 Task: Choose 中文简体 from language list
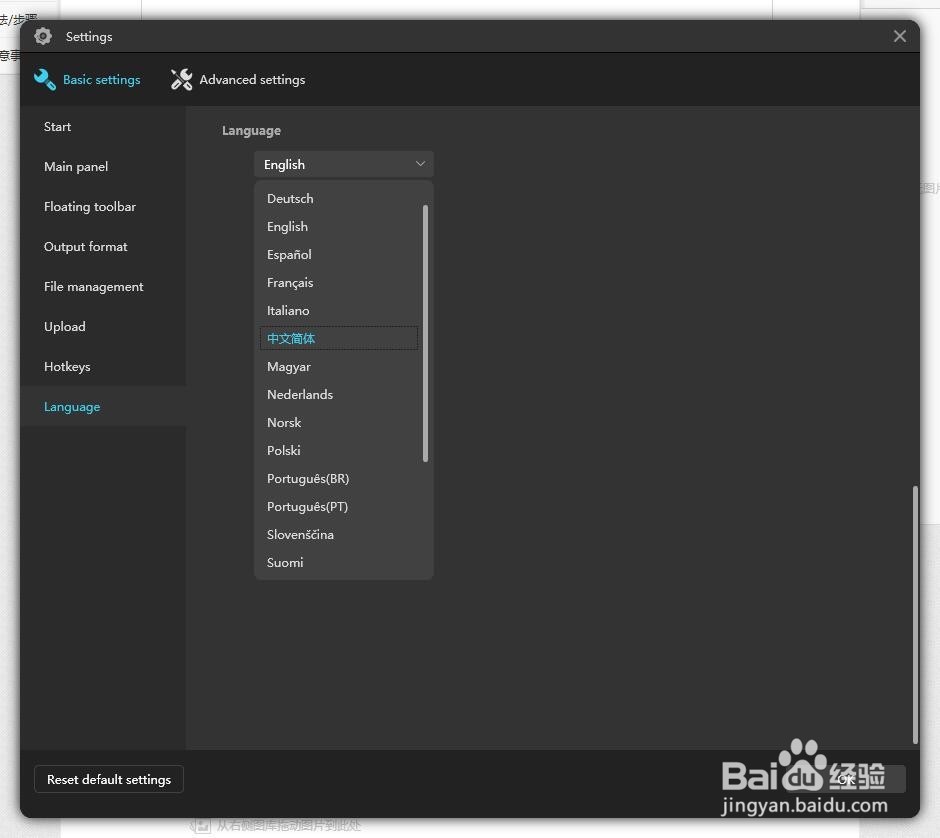(339, 338)
